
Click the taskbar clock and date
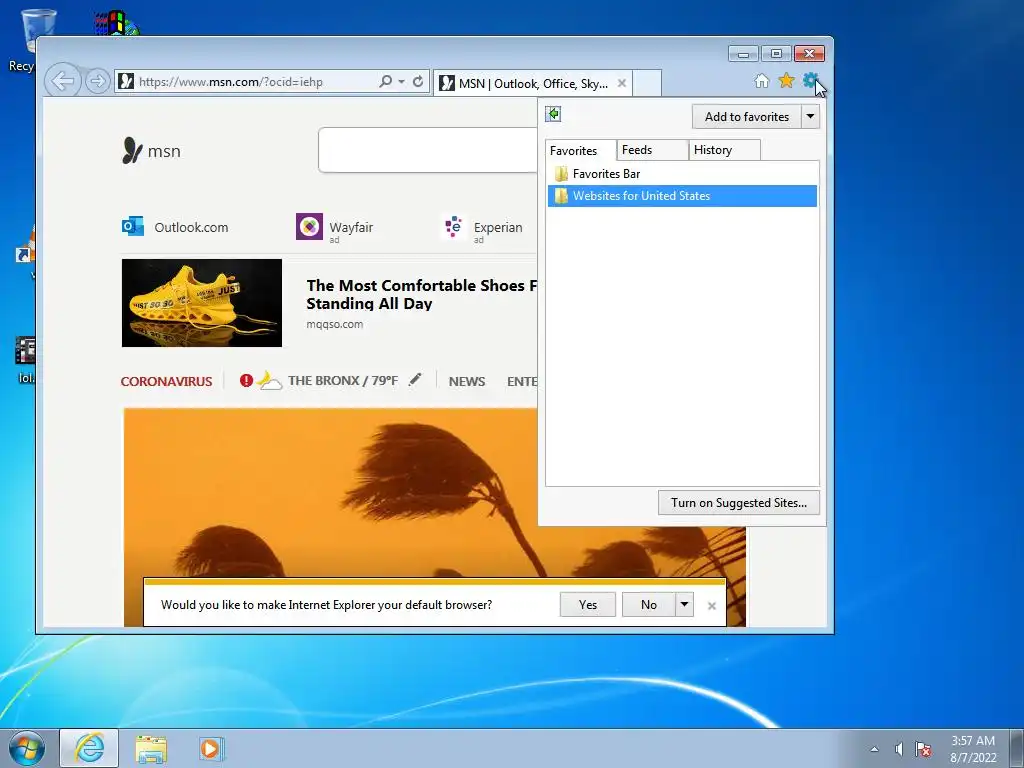pos(973,749)
